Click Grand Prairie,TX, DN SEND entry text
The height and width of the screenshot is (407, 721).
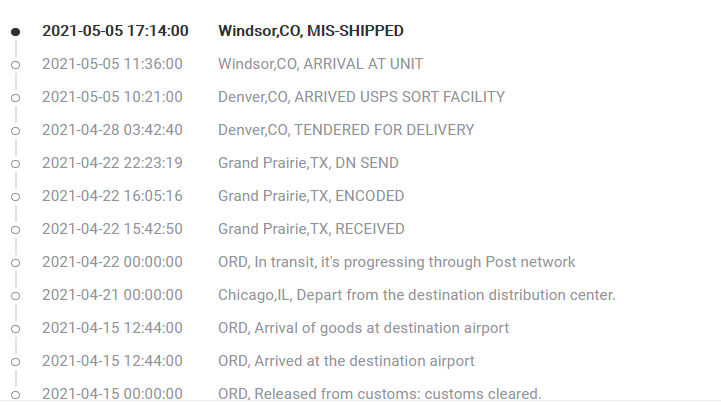pos(308,163)
